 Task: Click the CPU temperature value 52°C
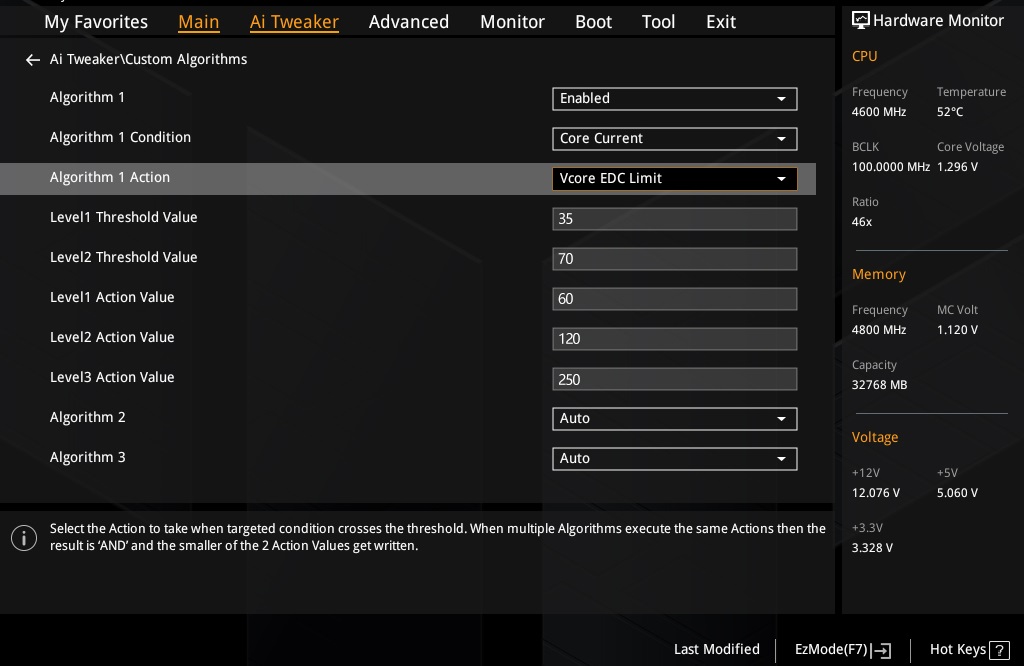pos(950,112)
